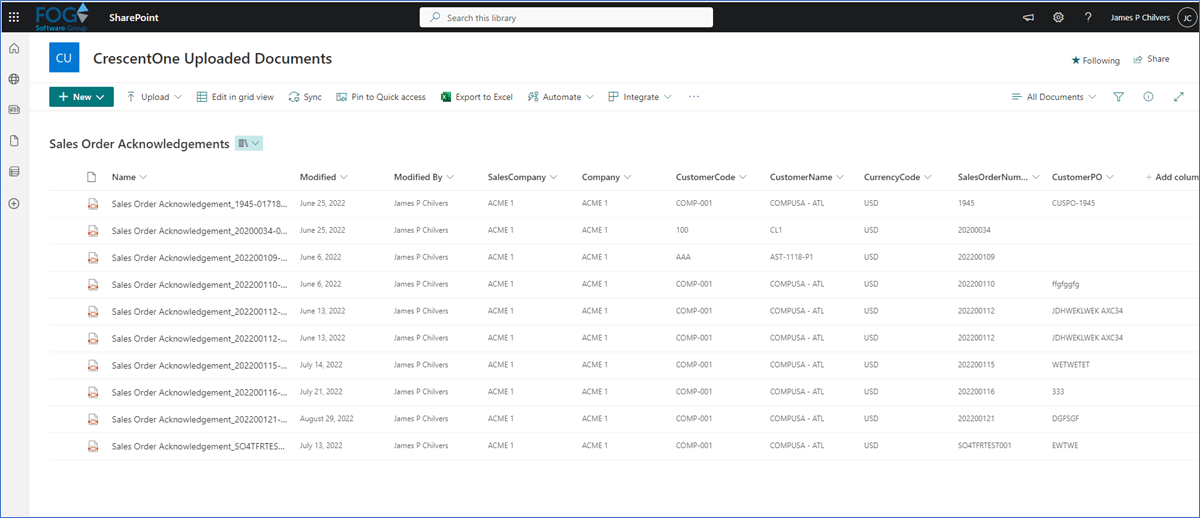
Task: Open the filter pane funnel icon
Action: click(1119, 97)
